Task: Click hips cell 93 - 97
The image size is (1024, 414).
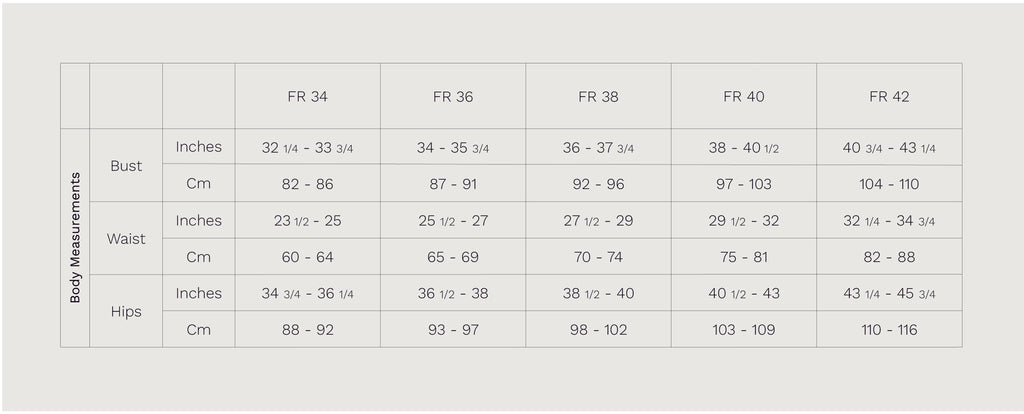Action: pos(453,330)
